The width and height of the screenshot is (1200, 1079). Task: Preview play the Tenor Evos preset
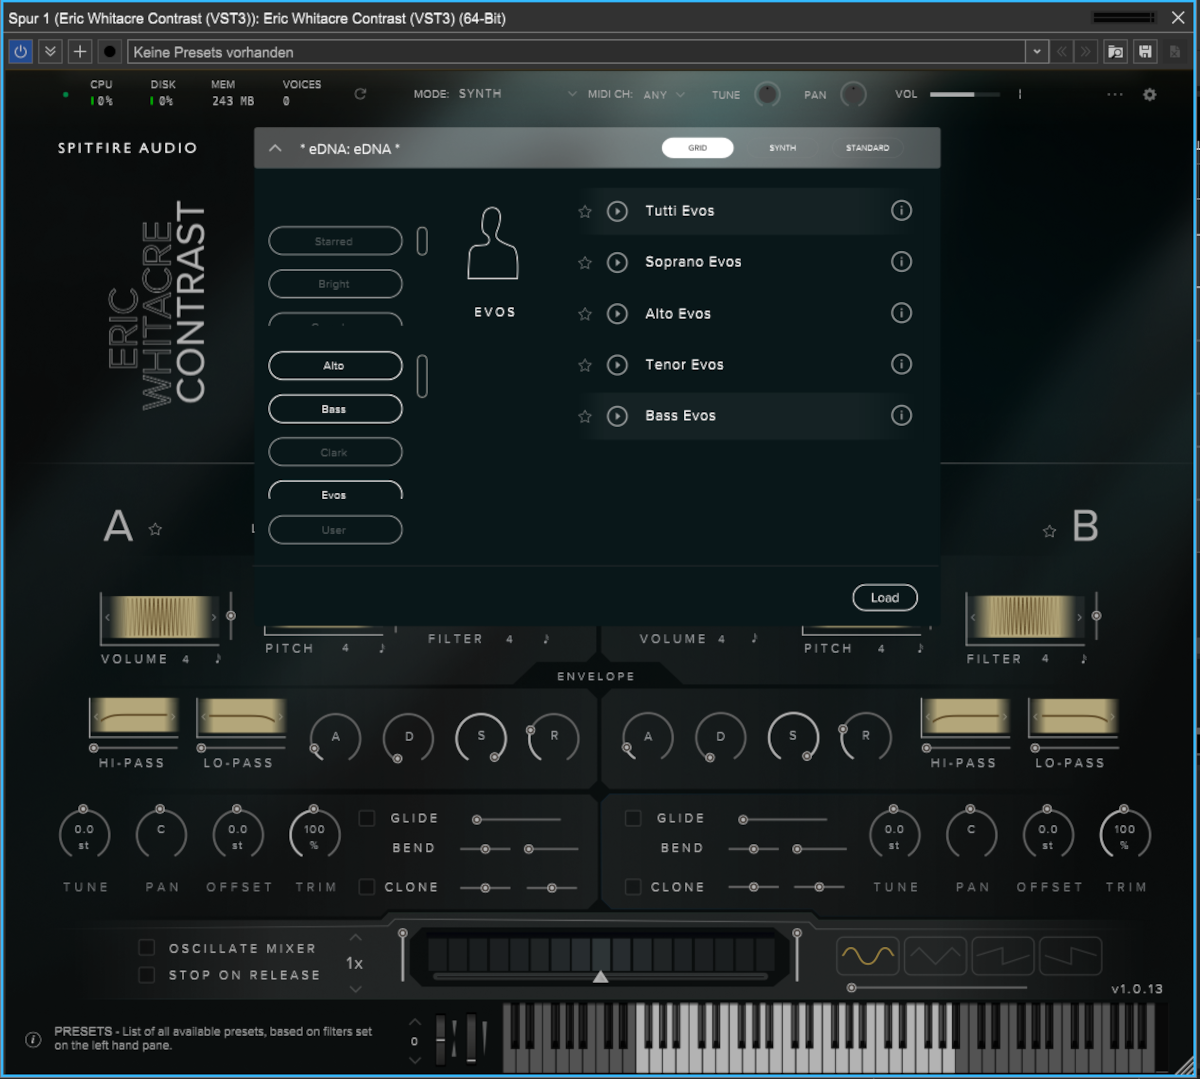(x=618, y=365)
